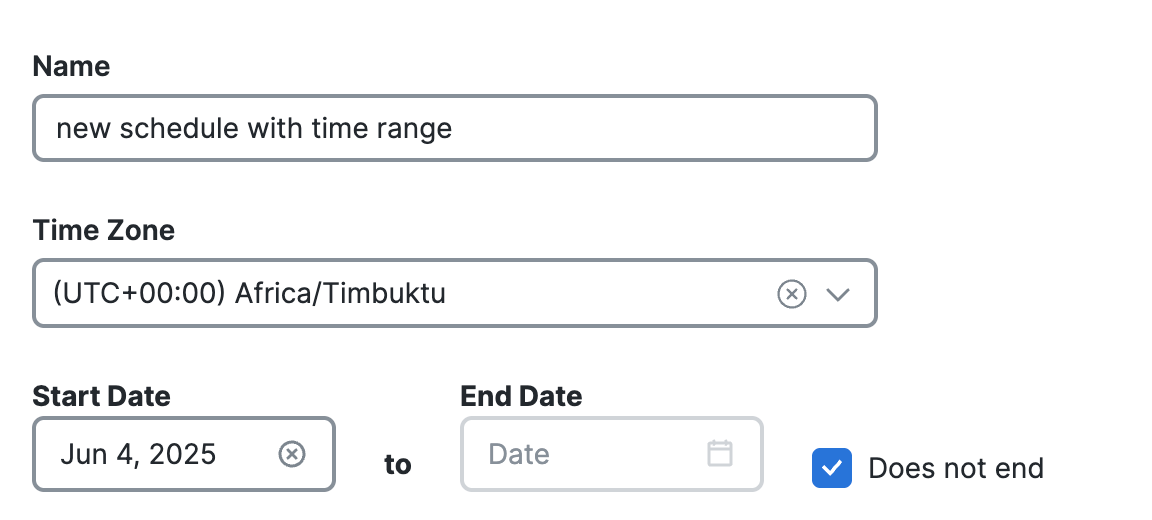Open the Start Date picker field

[184, 454]
